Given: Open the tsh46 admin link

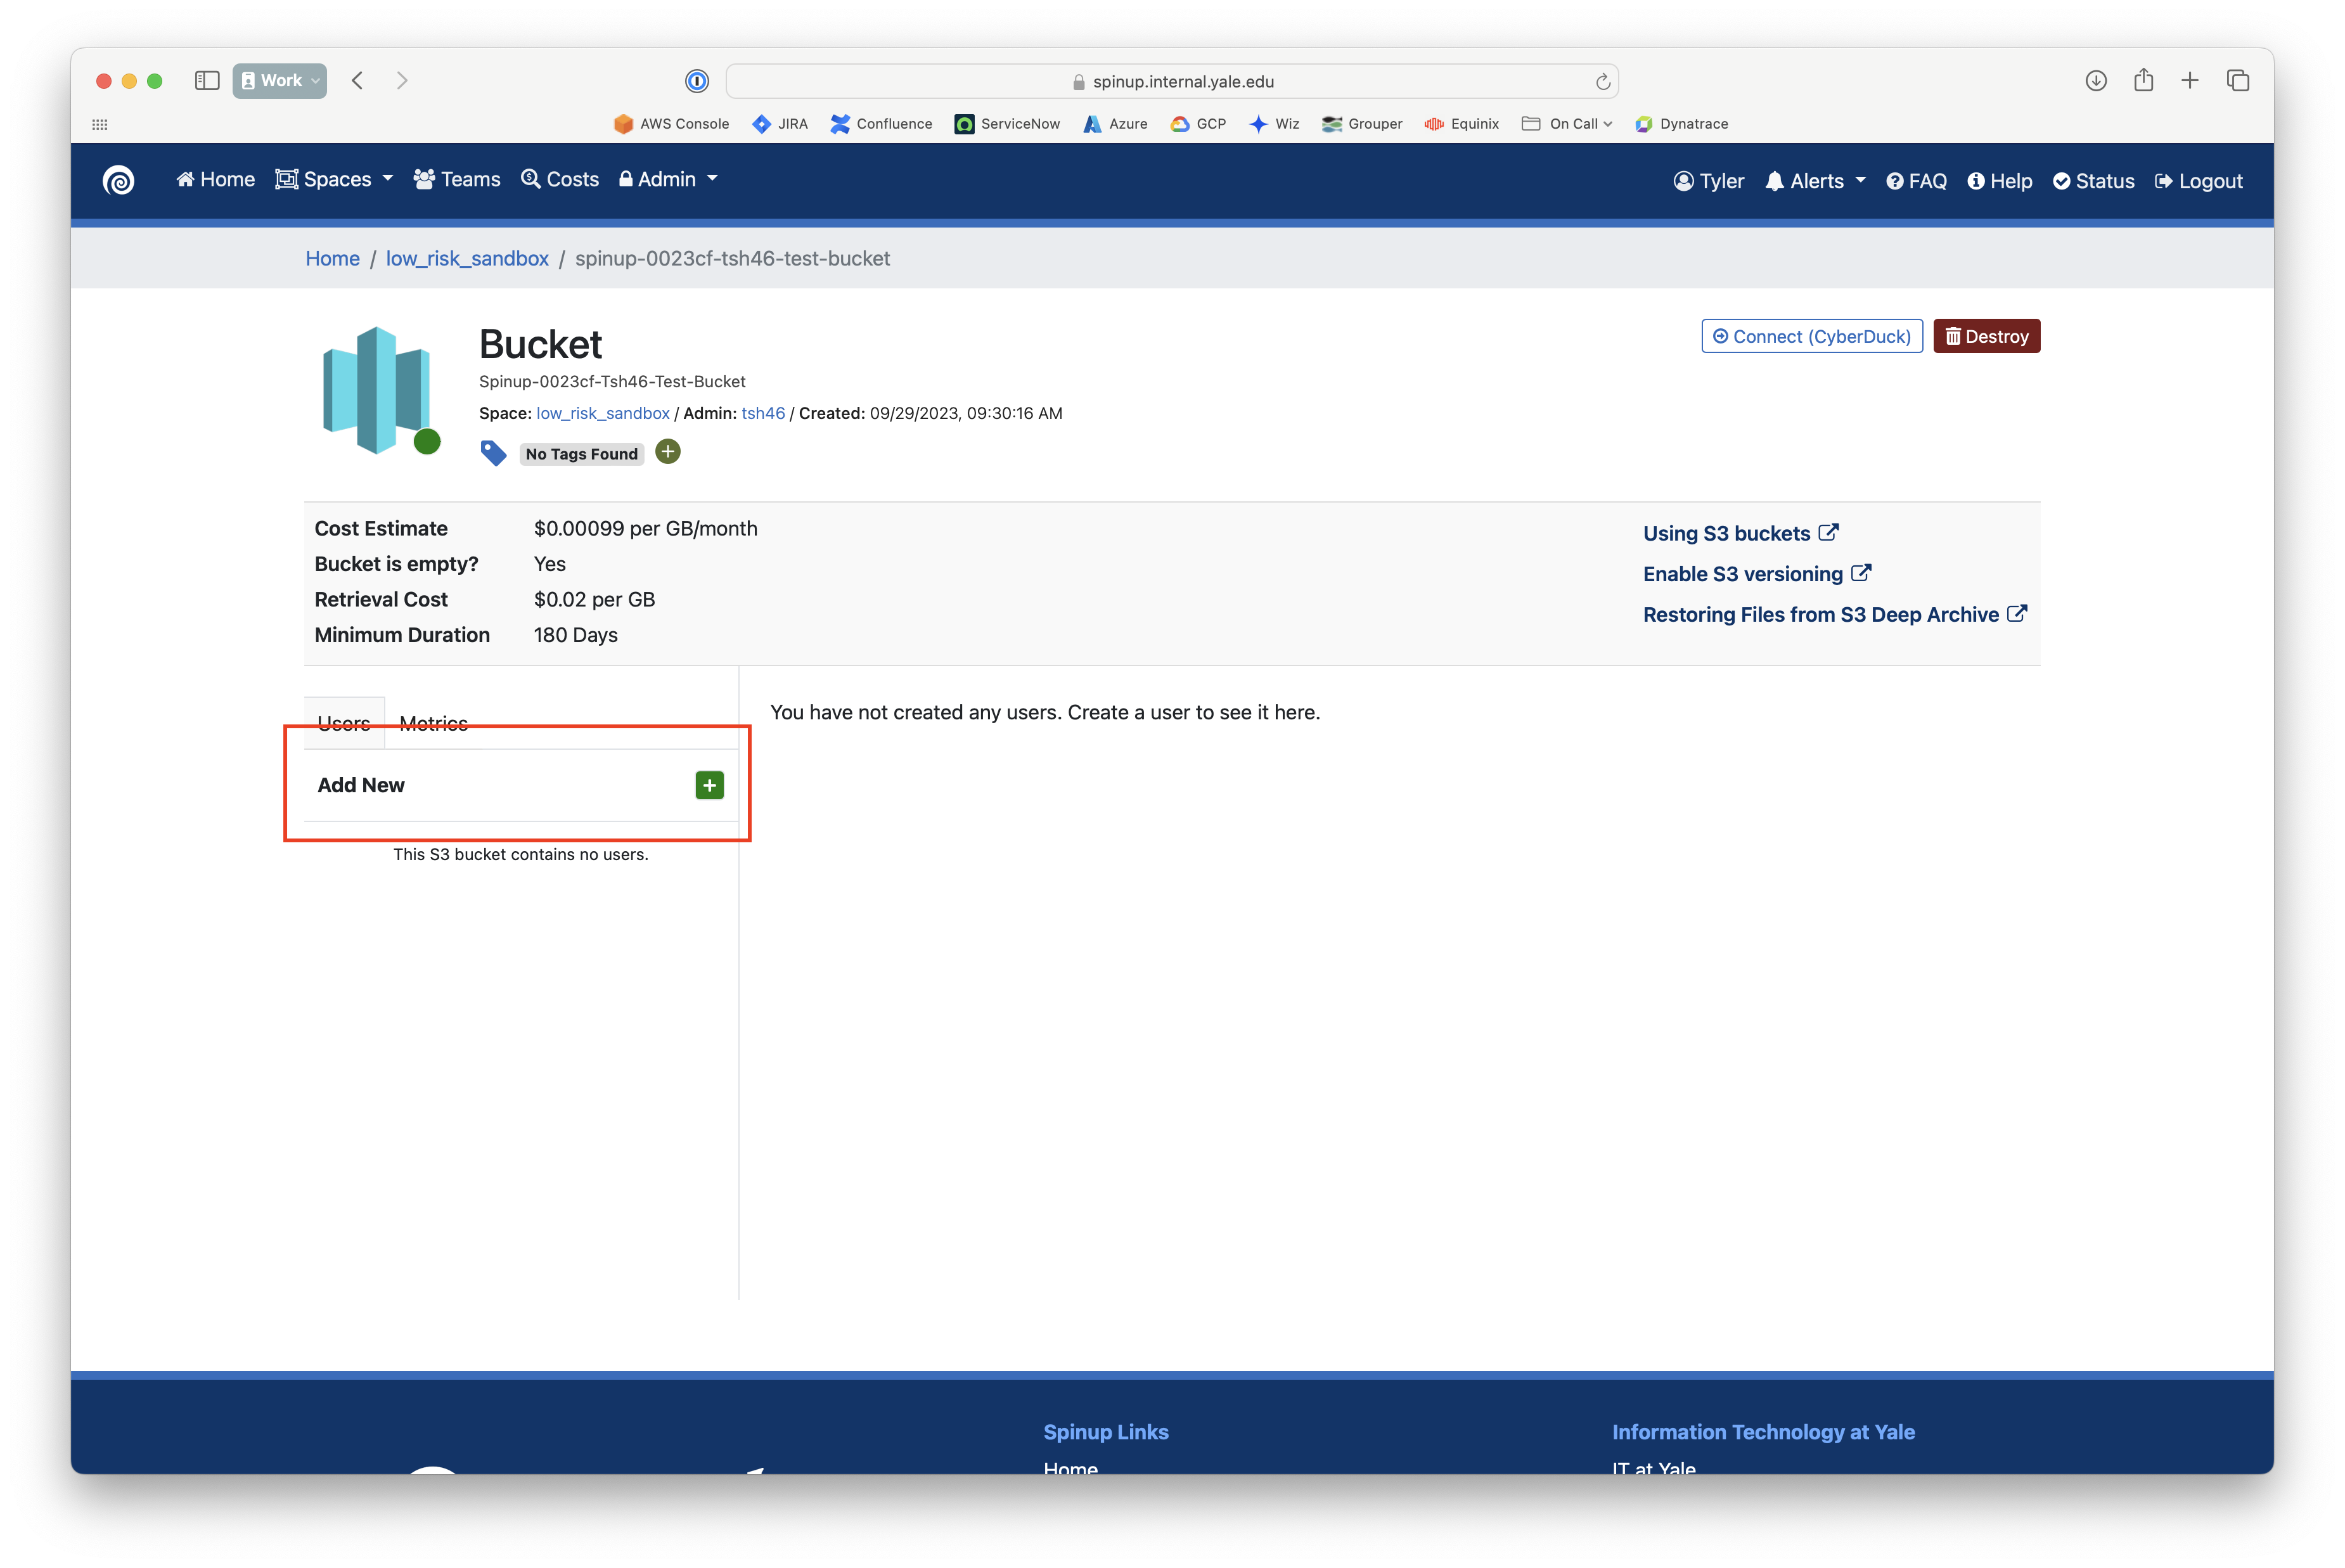Looking at the screenshot, I should coord(763,413).
